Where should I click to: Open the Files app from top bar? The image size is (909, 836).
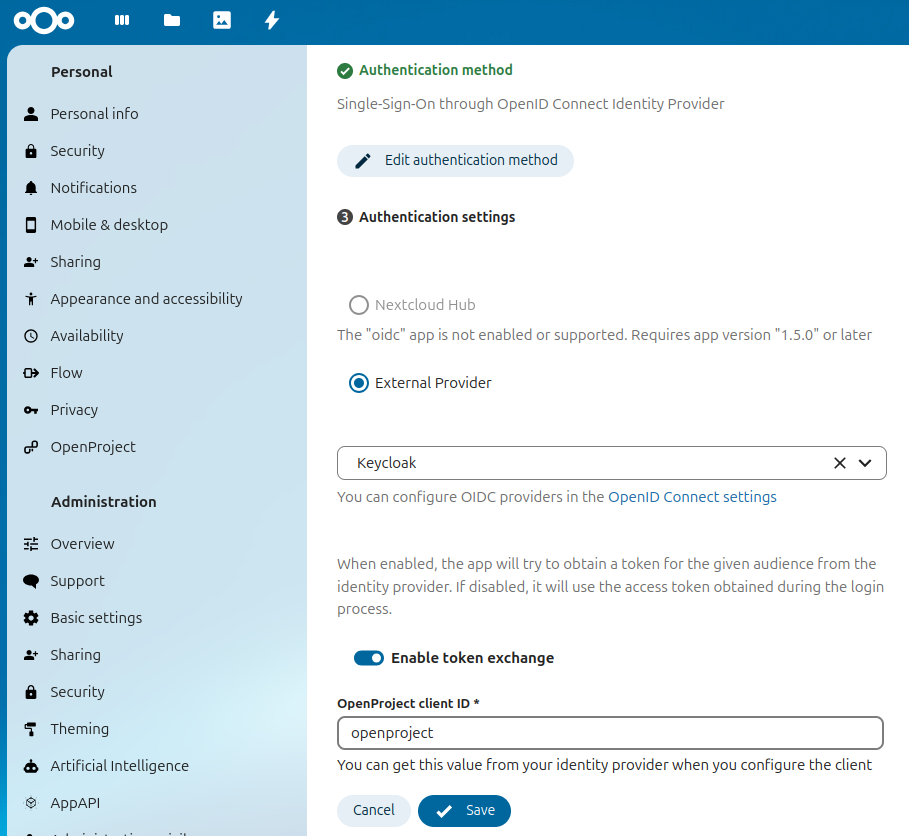[x=171, y=20]
